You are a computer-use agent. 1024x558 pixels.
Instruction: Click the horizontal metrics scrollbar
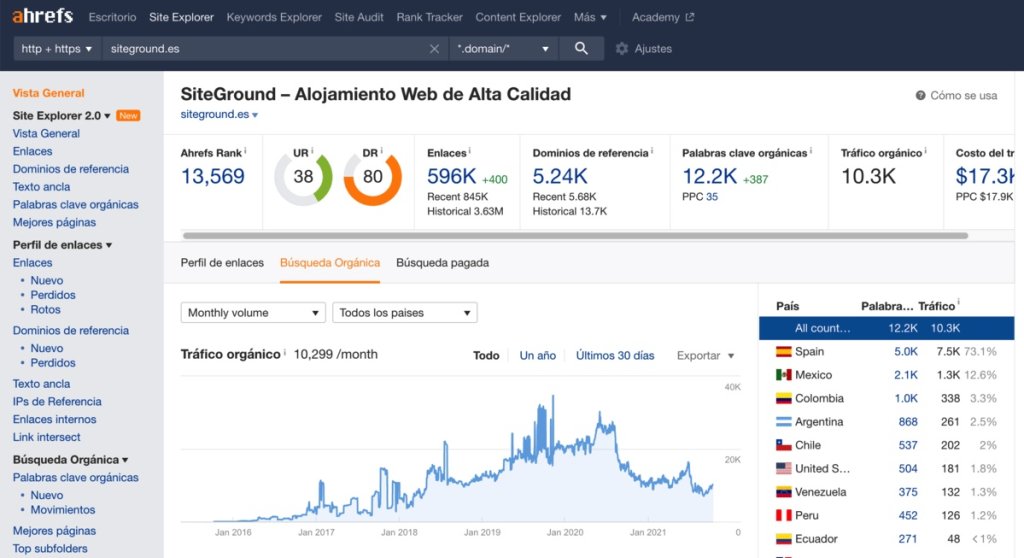(x=575, y=235)
